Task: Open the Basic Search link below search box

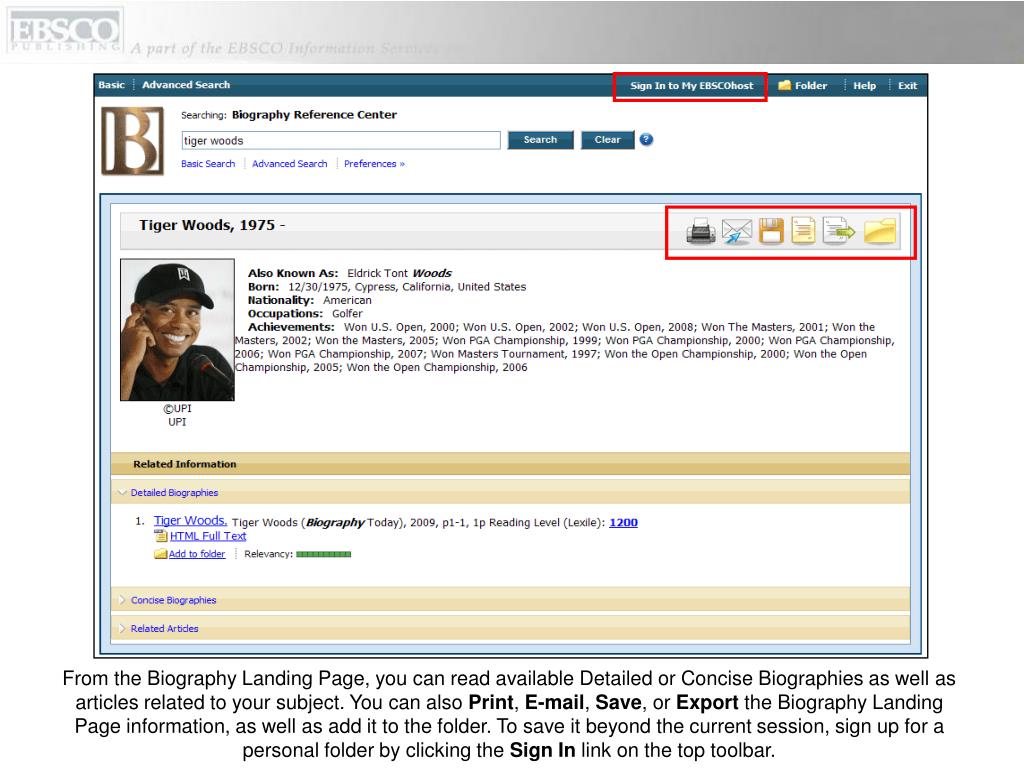Action: (x=208, y=164)
